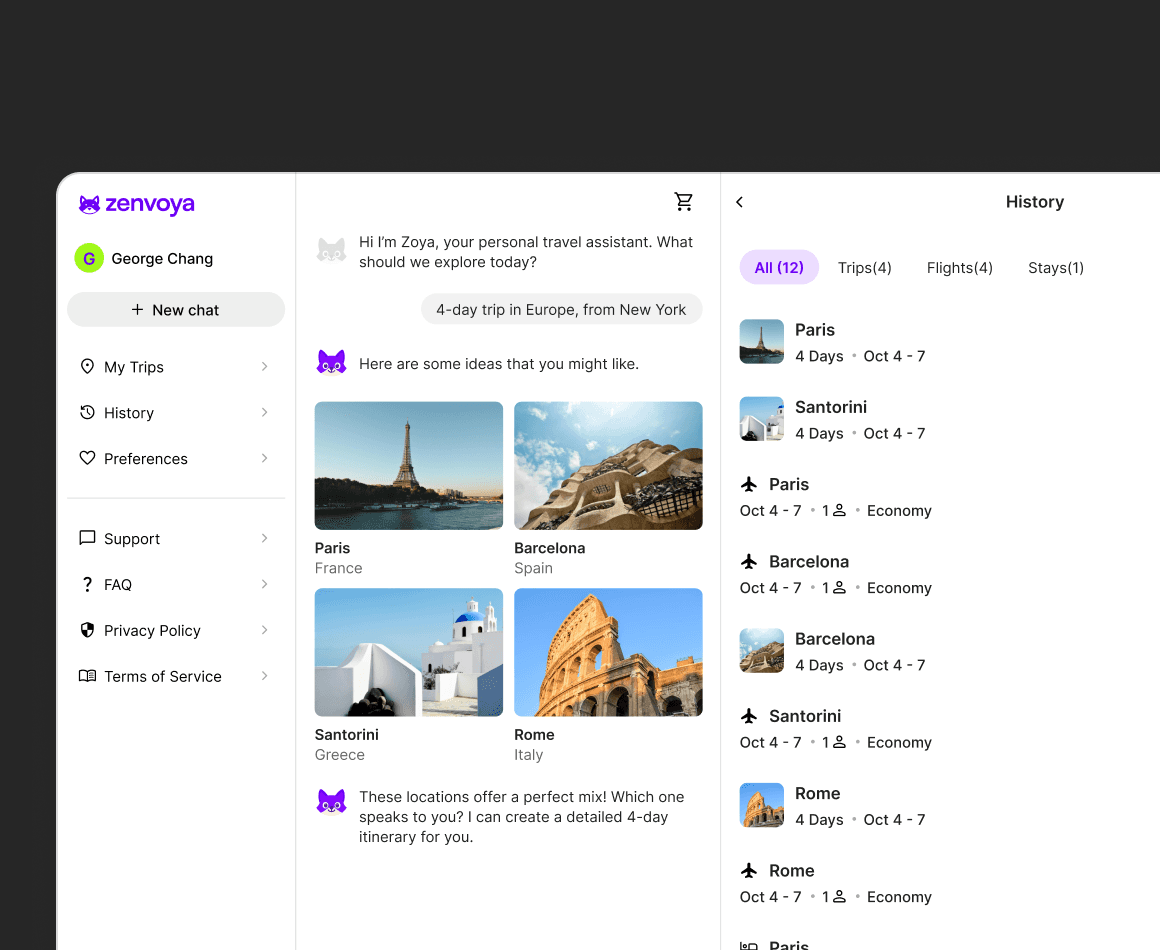Click the History panel title
1160x950 pixels.
coord(1034,202)
